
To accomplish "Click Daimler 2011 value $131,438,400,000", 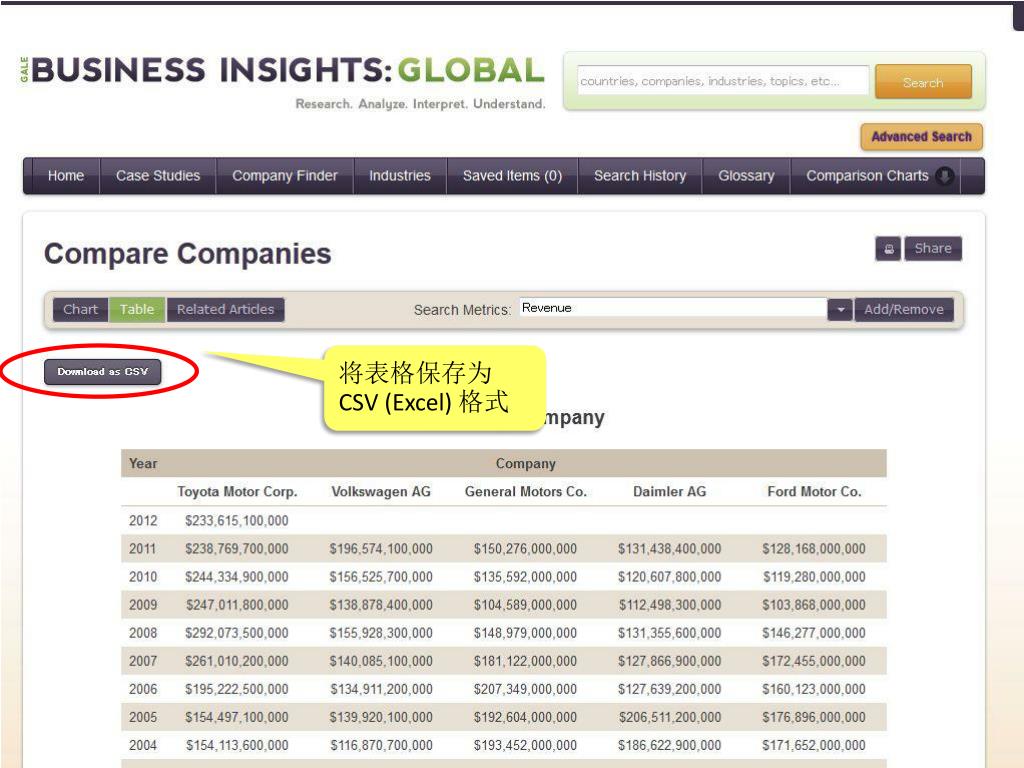I will 669,549.
